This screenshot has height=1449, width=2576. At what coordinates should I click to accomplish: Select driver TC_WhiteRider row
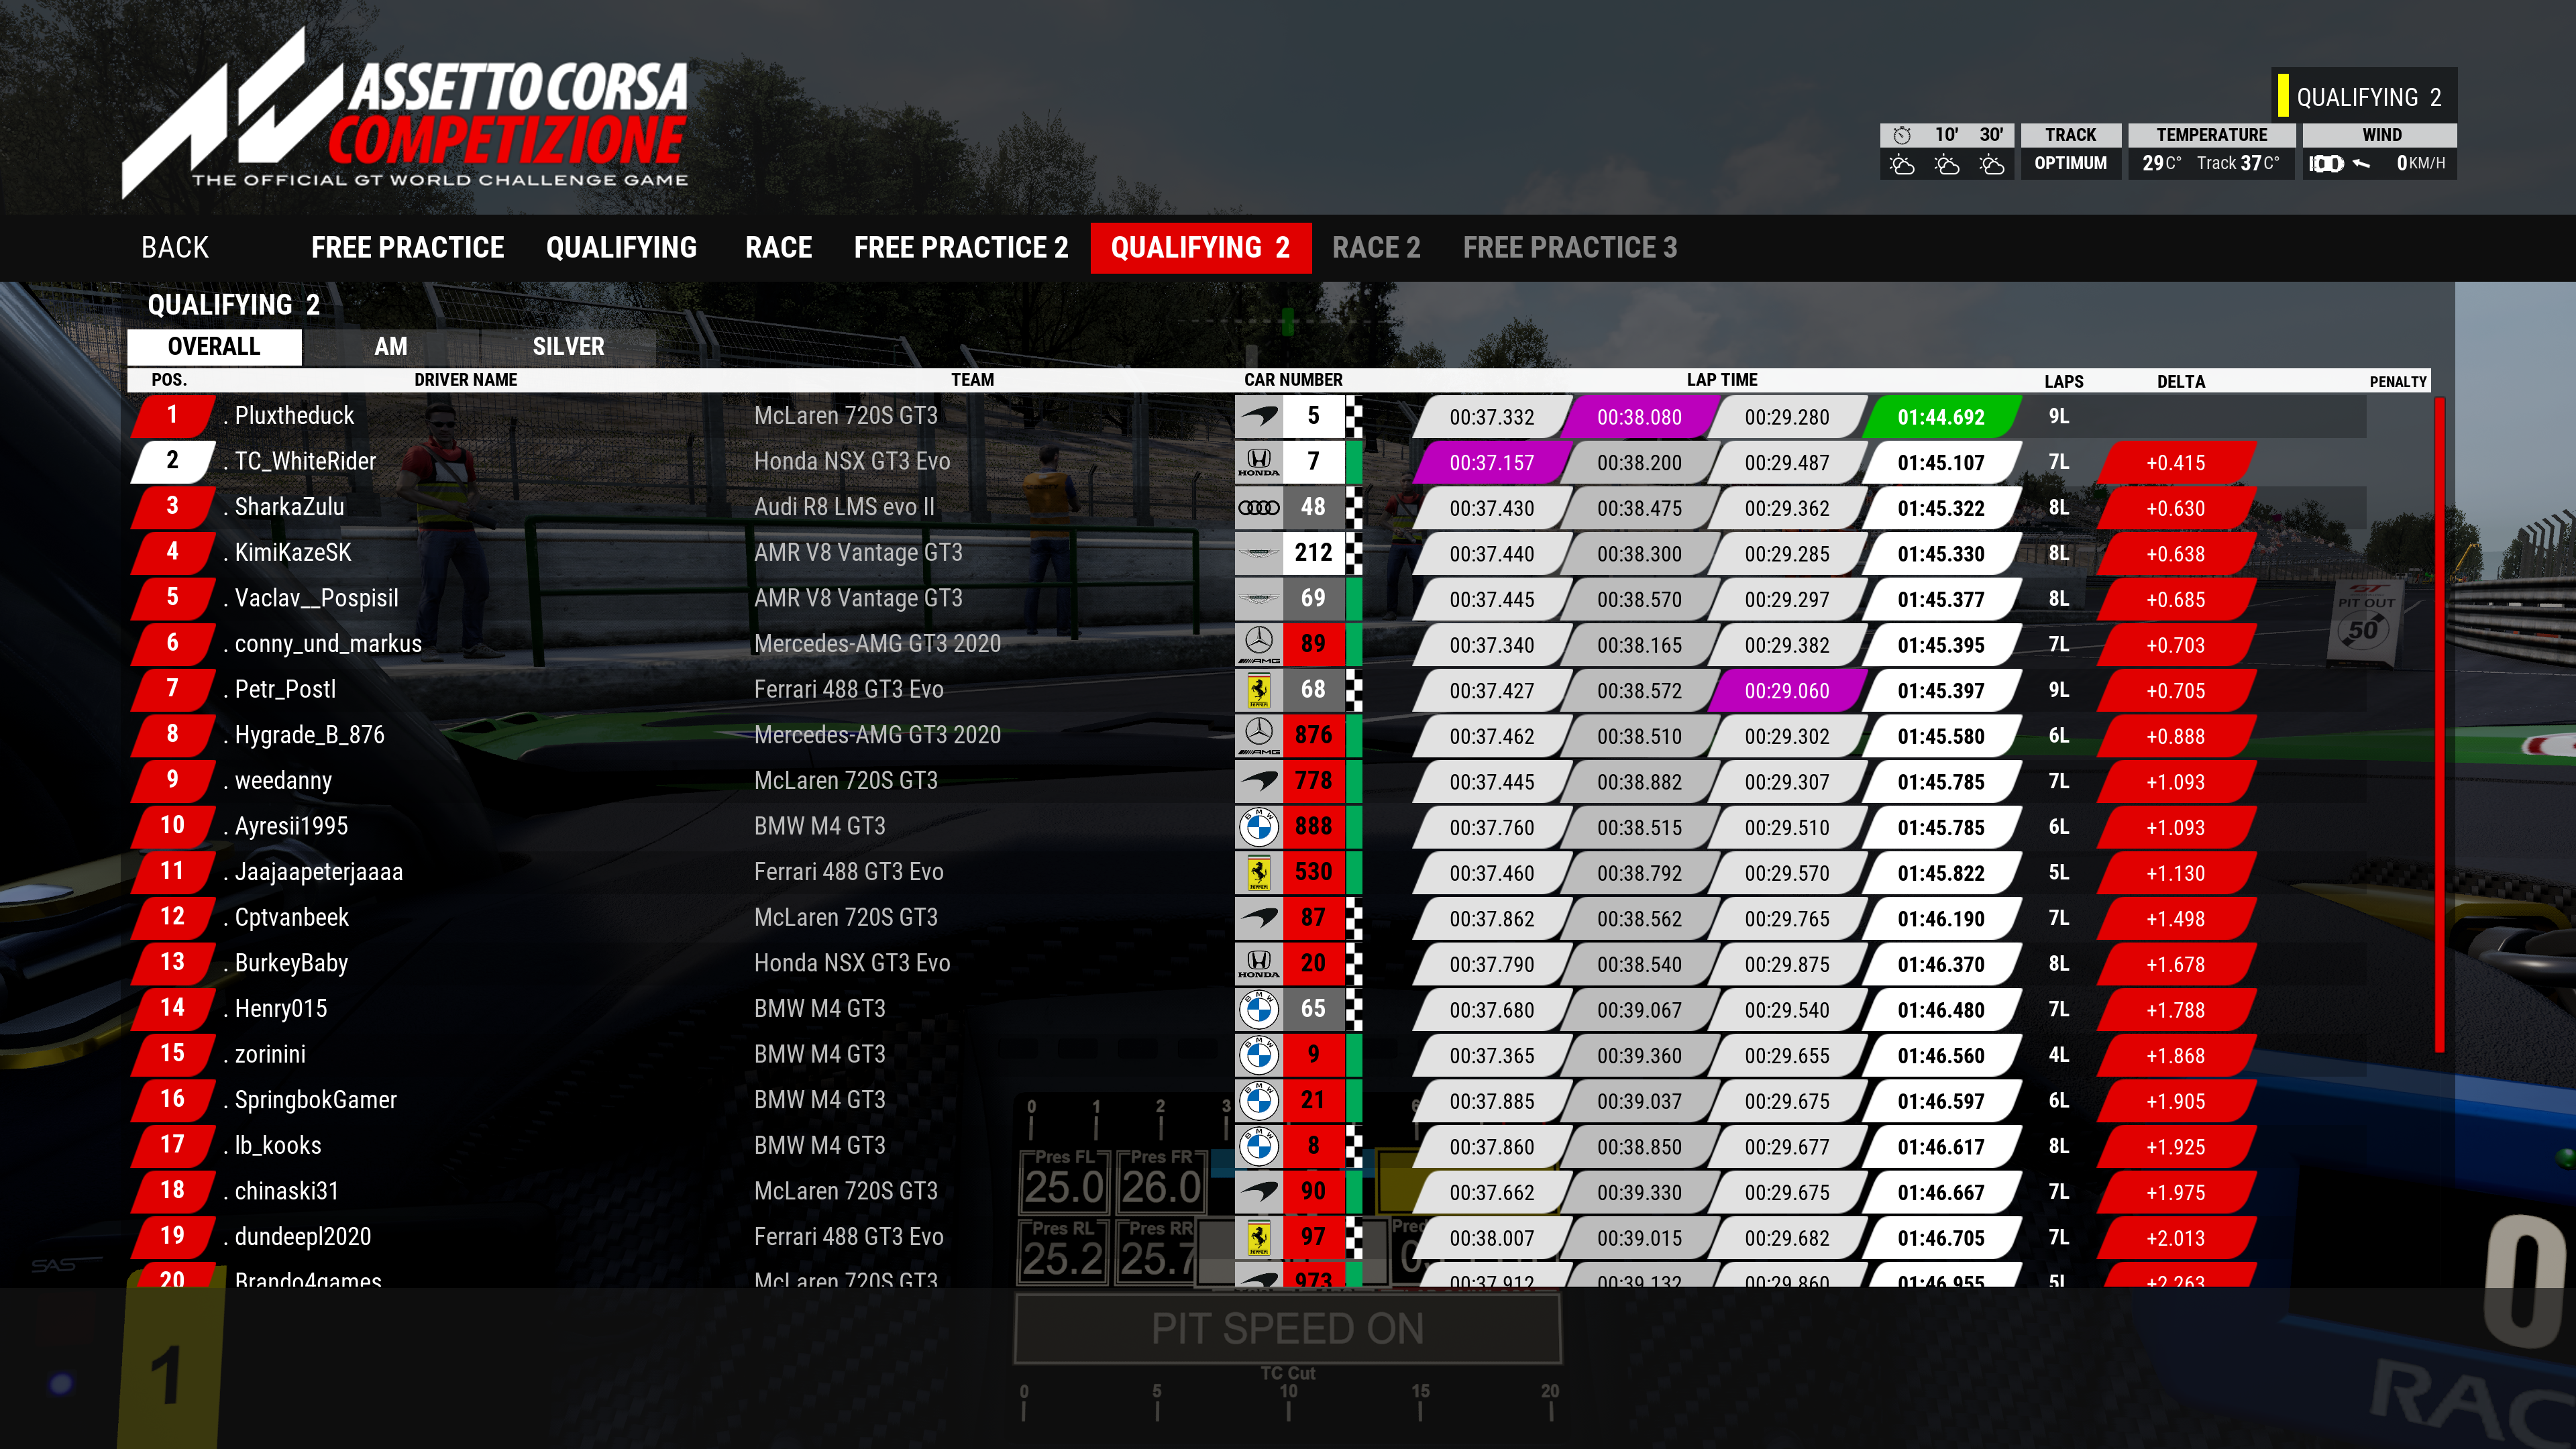(1247, 462)
